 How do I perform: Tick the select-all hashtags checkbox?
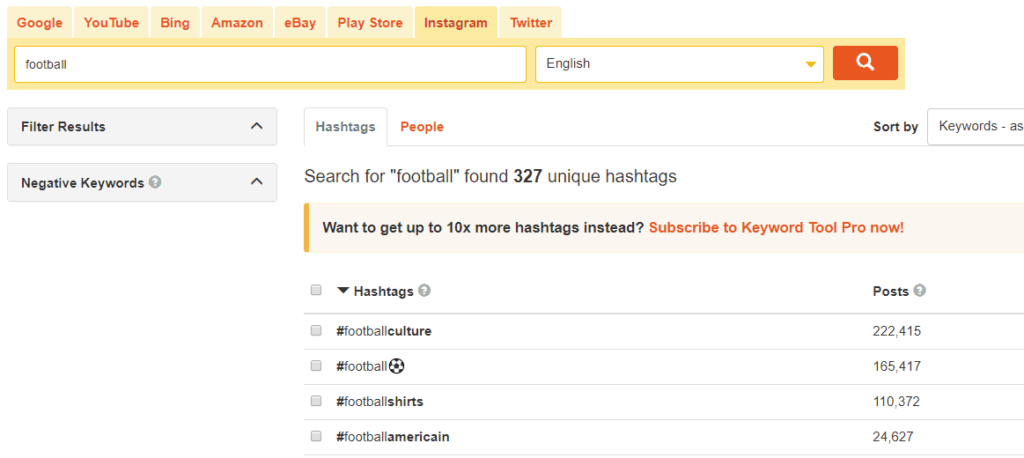click(x=316, y=290)
